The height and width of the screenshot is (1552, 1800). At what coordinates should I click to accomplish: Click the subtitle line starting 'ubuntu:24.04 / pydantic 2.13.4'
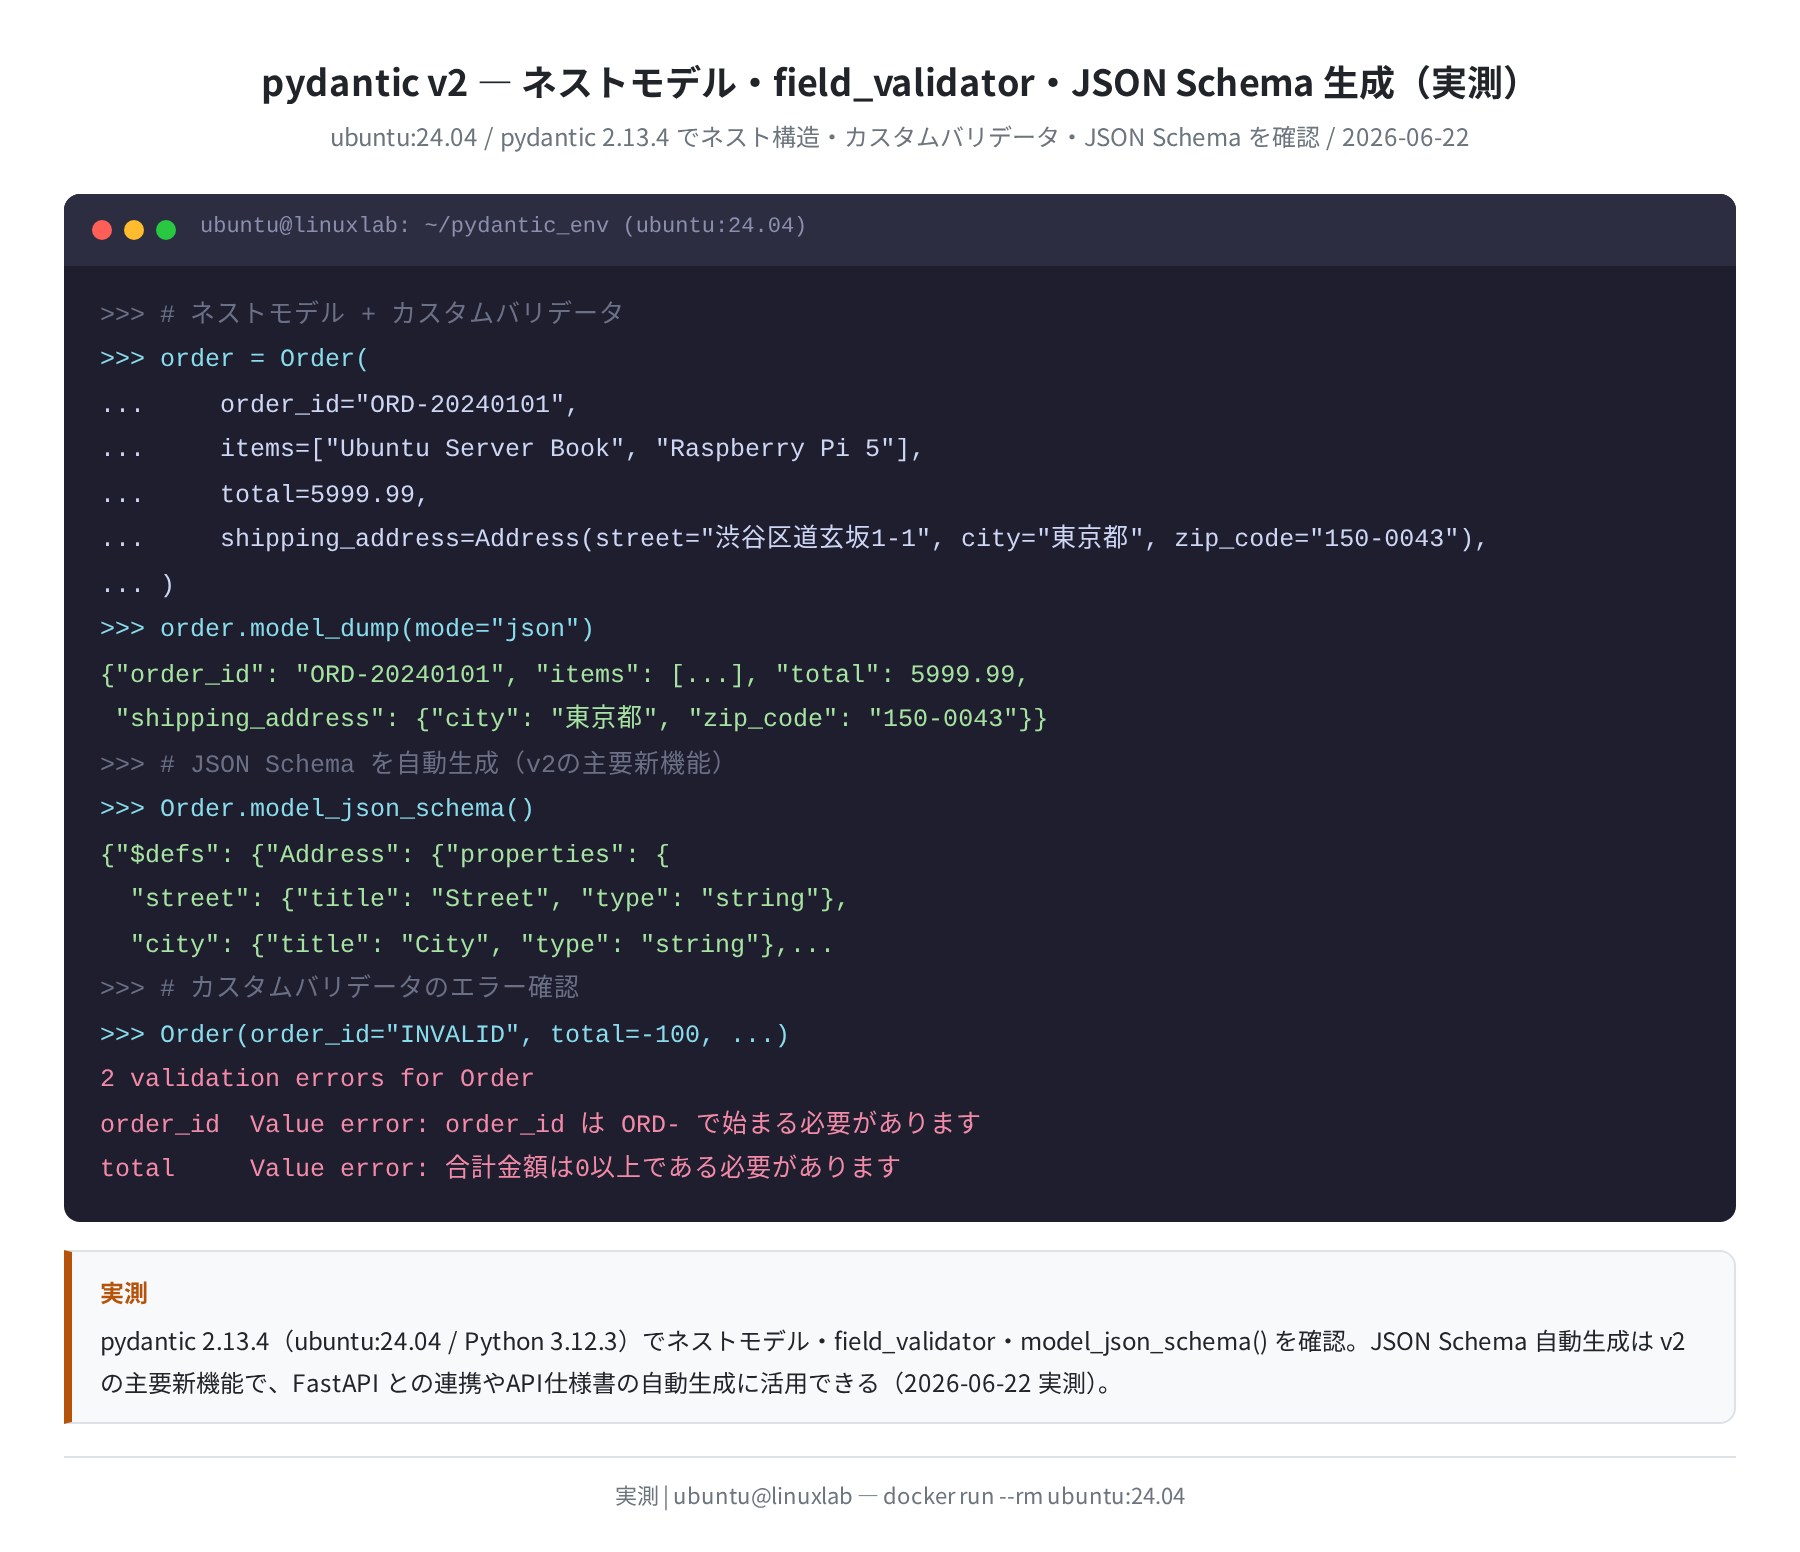899,138
